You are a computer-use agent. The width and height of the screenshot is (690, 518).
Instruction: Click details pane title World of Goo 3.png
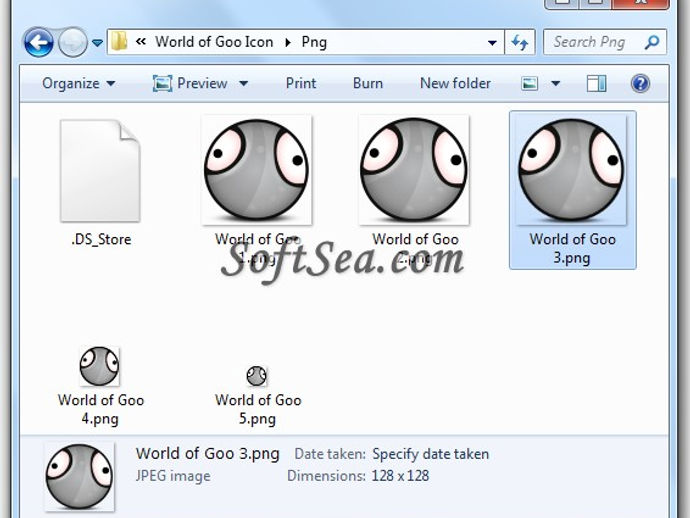point(208,453)
